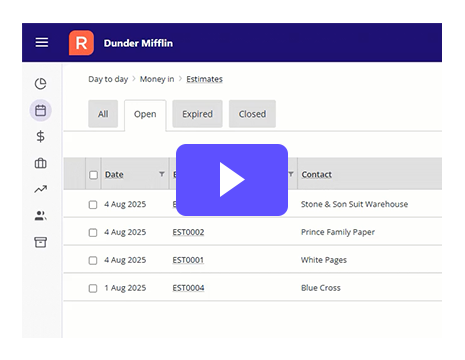Select the calendar day-to-day sidebar icon
The width and height of the screenshot is (465, 360).
(x=41, y=110)
